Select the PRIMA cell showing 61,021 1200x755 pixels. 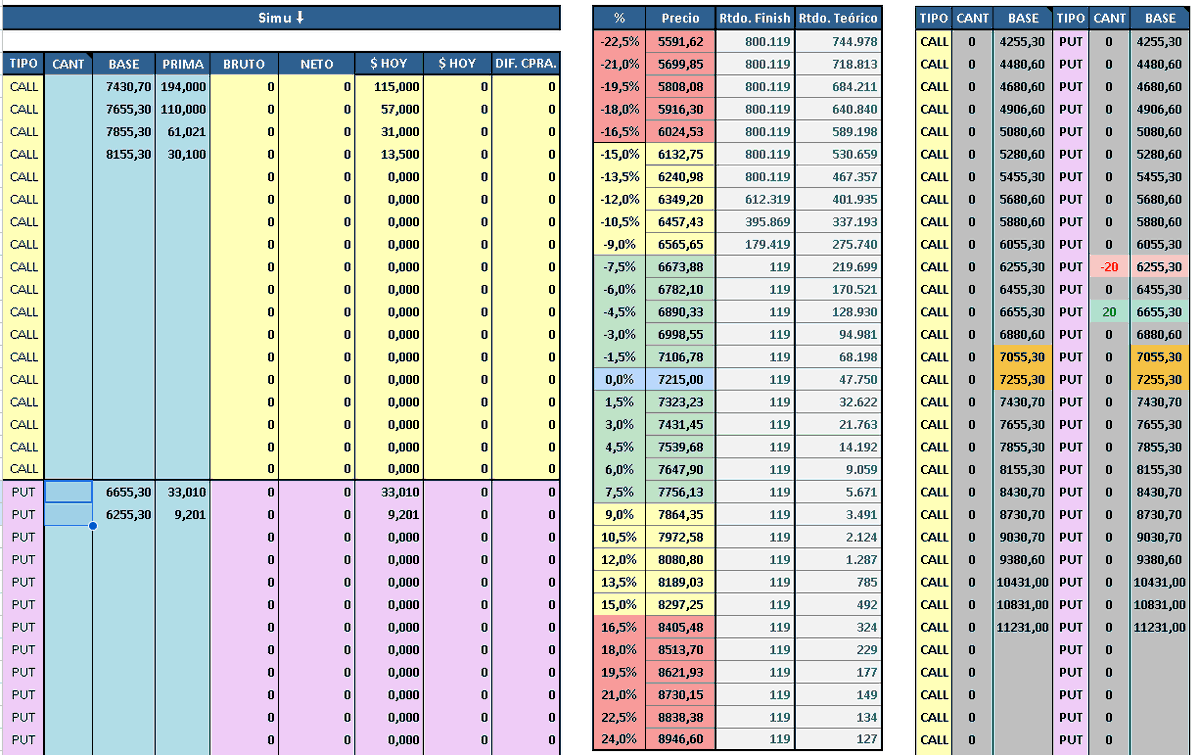click(x=182, y=131)
